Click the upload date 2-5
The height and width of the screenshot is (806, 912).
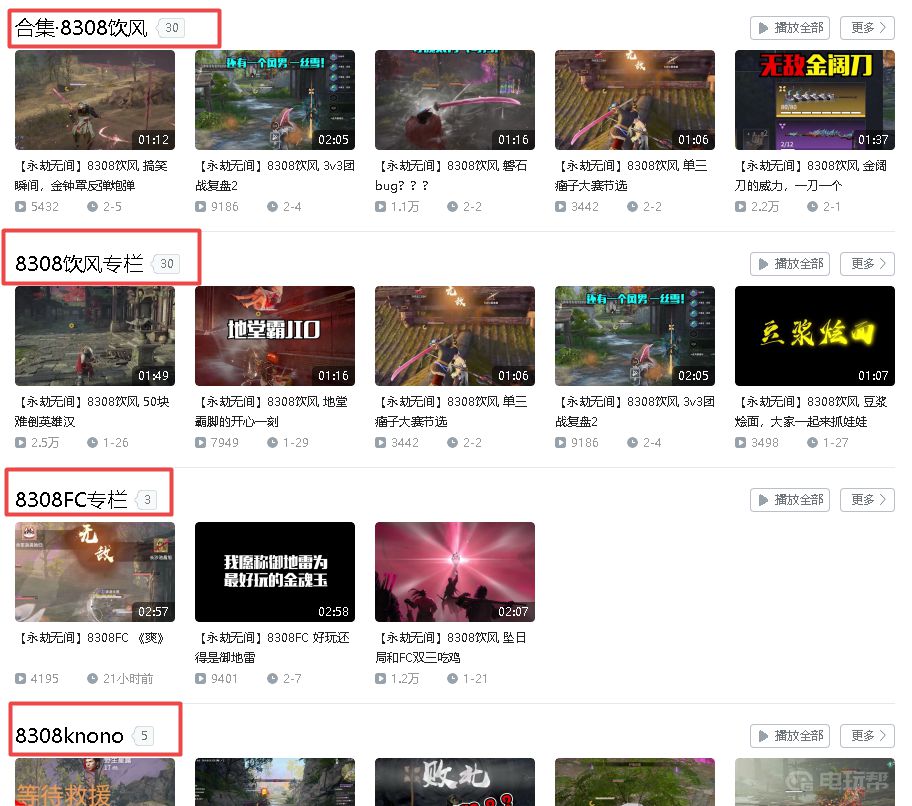[112, 206]
